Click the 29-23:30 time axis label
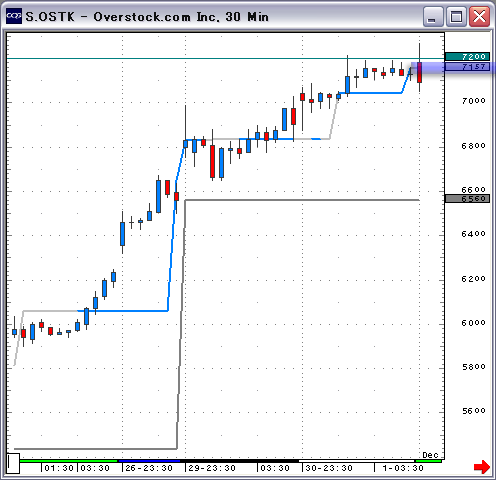This screenshot has height=480, width=496. (x=212, y=468)
